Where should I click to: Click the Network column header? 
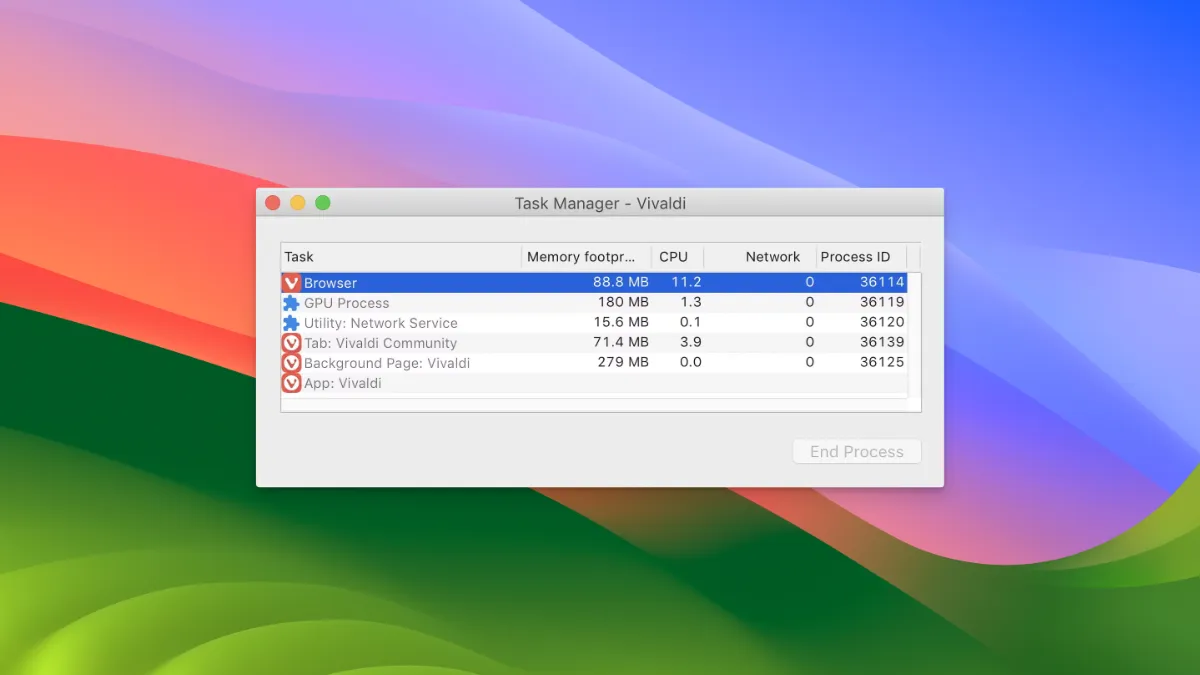(771, 257)
